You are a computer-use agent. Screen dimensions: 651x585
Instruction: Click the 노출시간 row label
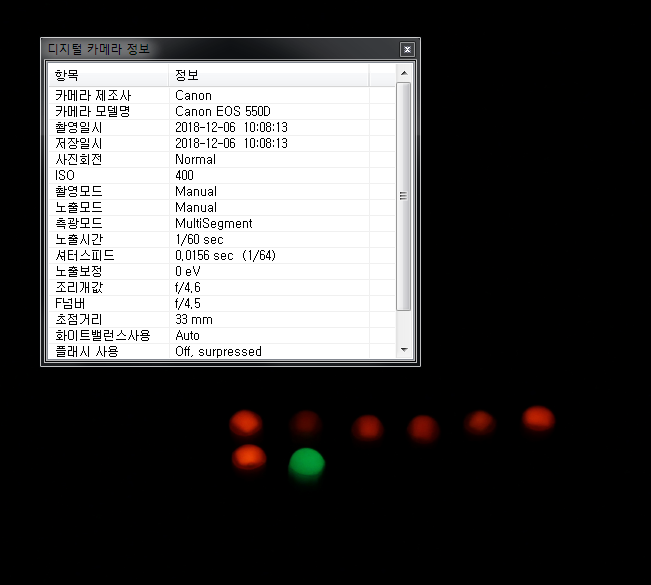(78, 240)
